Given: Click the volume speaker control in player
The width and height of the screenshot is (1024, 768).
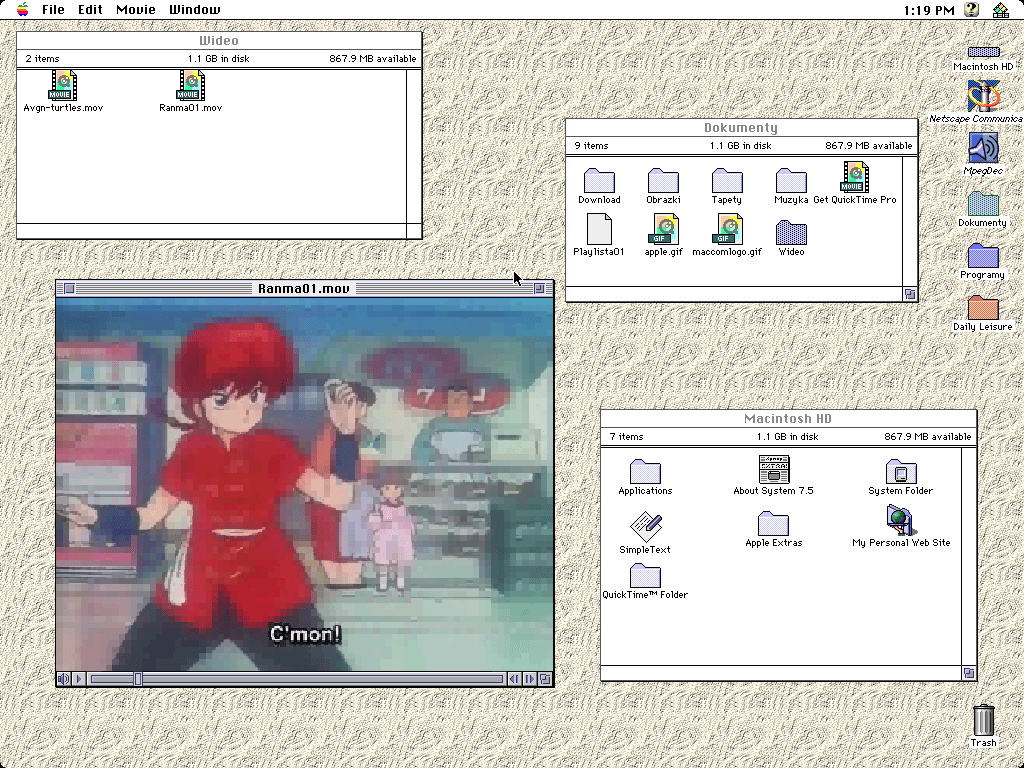Looking at the screenshot, I should coord(64,679).
